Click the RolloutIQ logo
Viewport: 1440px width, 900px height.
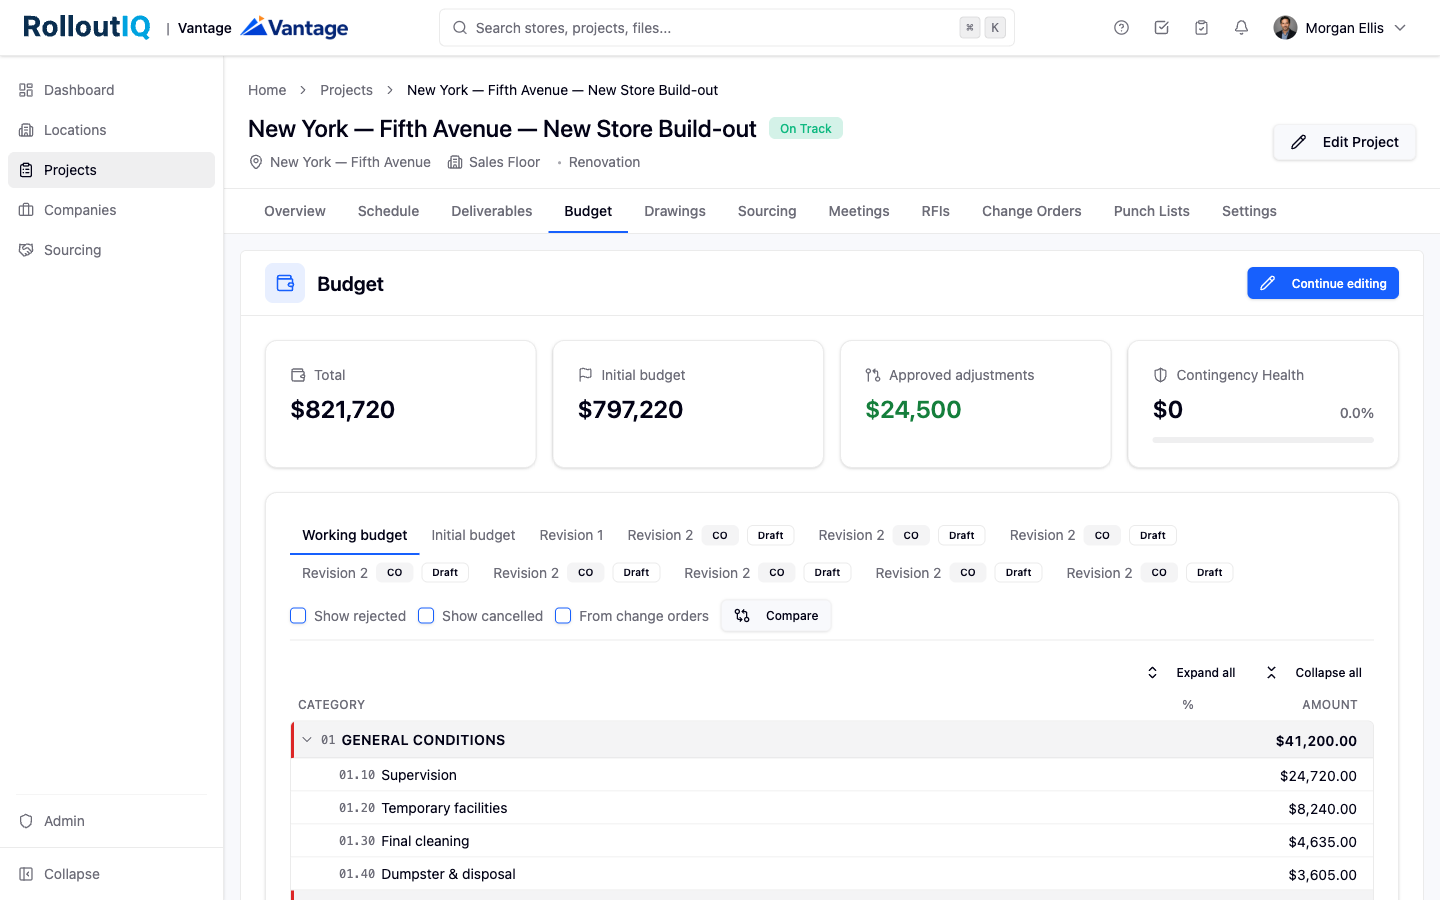pyautogui.click(x=87, y=27)
